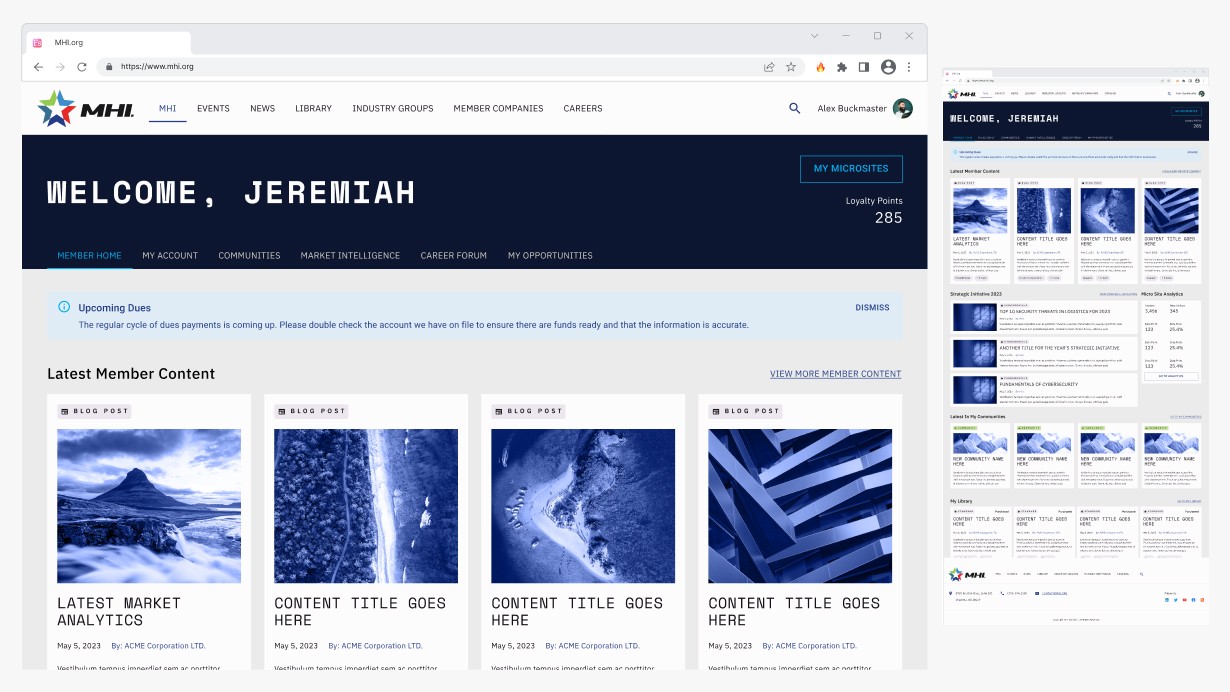Select the MHI.org browser tab
This screenshot has width=1230, height=692.
[107, 43]
